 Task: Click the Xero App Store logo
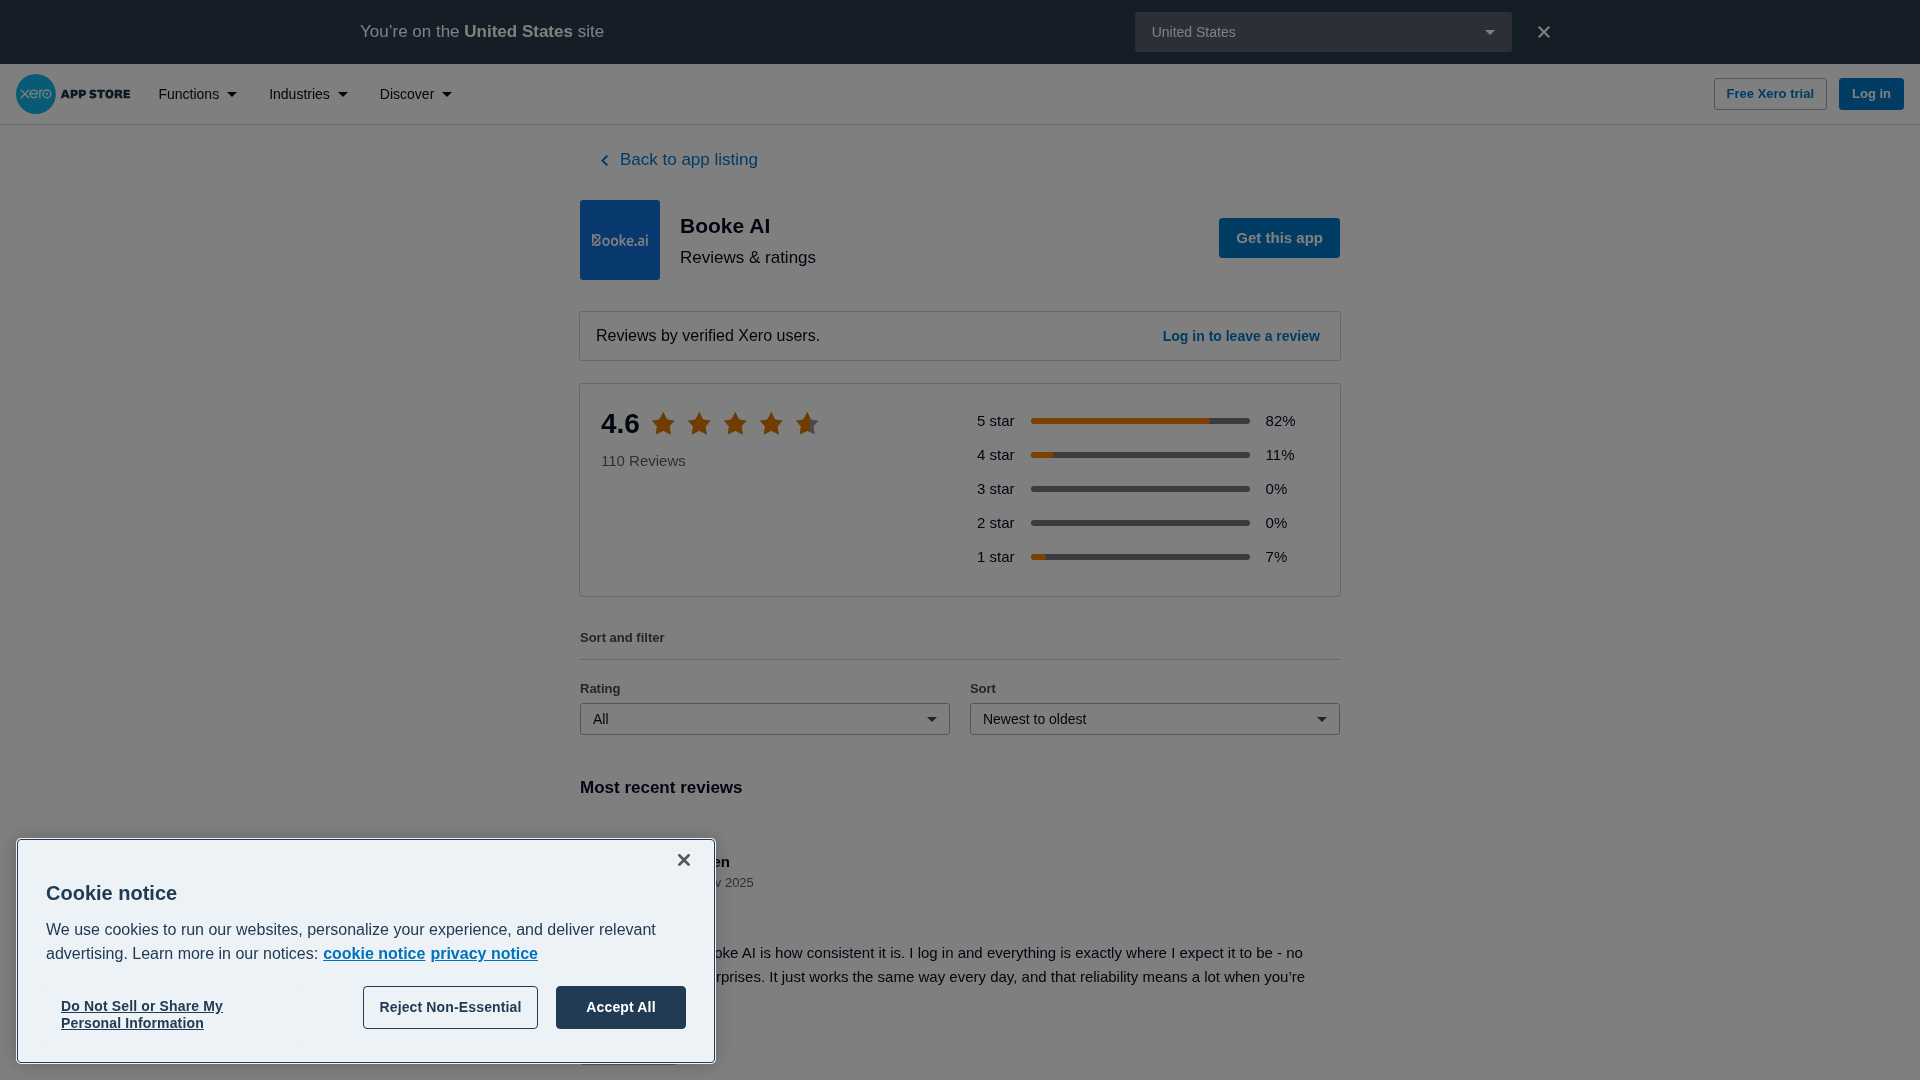point(73,94)
